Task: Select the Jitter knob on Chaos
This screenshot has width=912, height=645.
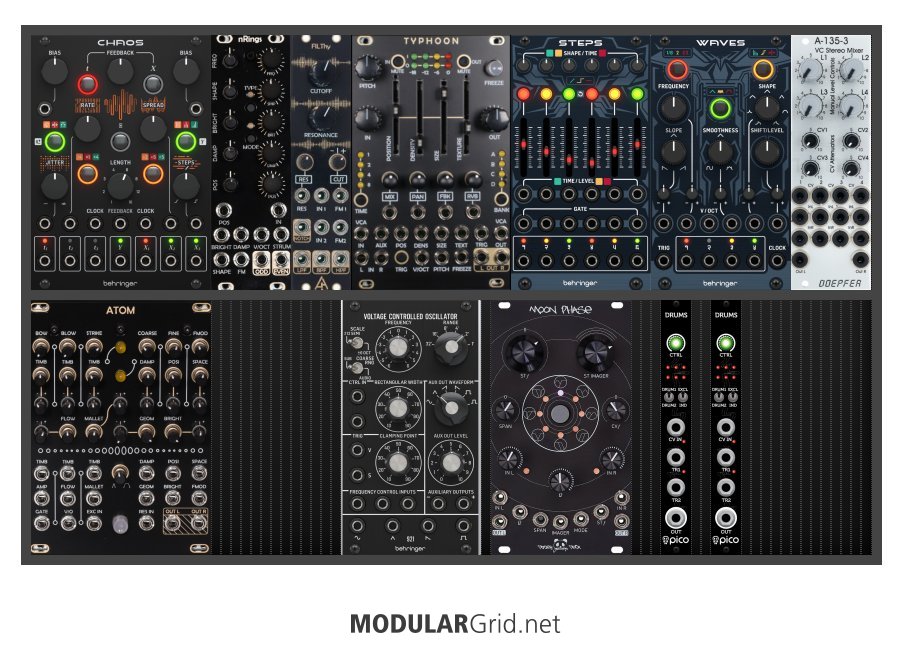Action: pos(54,186)
